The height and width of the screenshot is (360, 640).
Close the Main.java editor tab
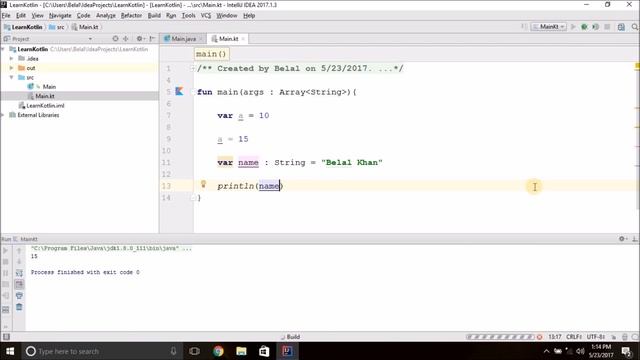coord(200,39)
